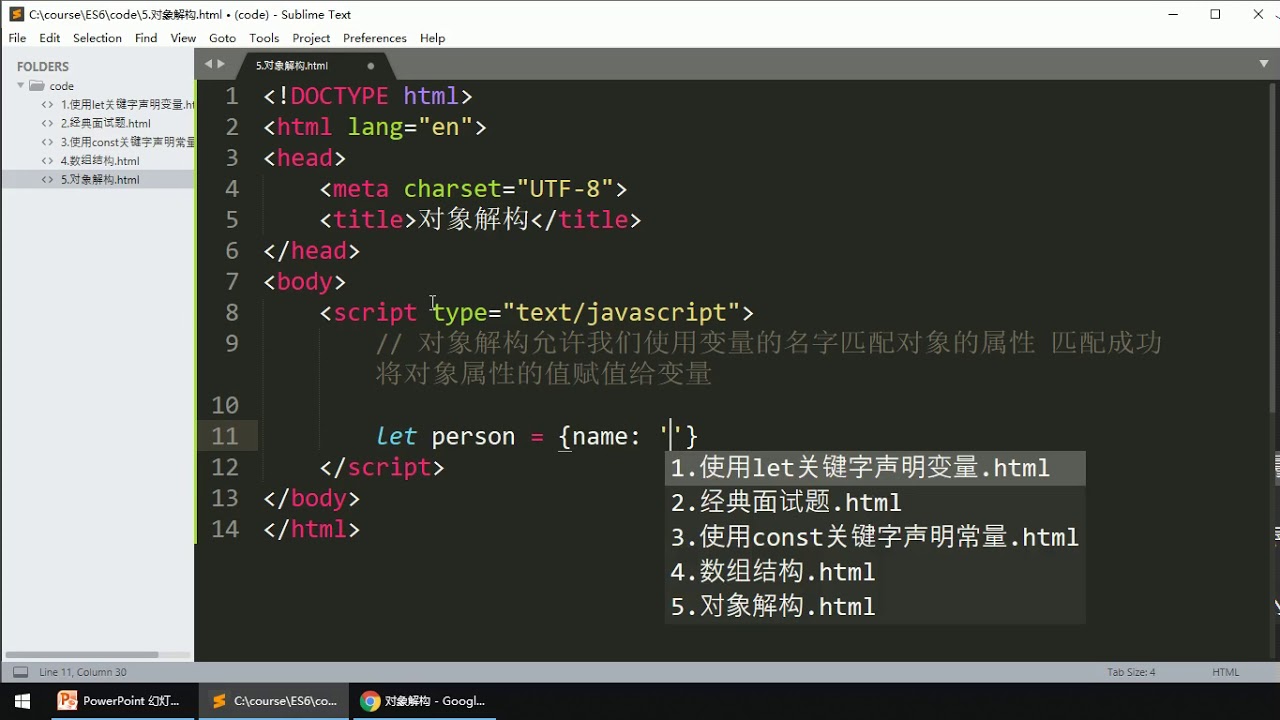1280x720 pixels.
Task: Open the Find menu
Action: [146, 38]
